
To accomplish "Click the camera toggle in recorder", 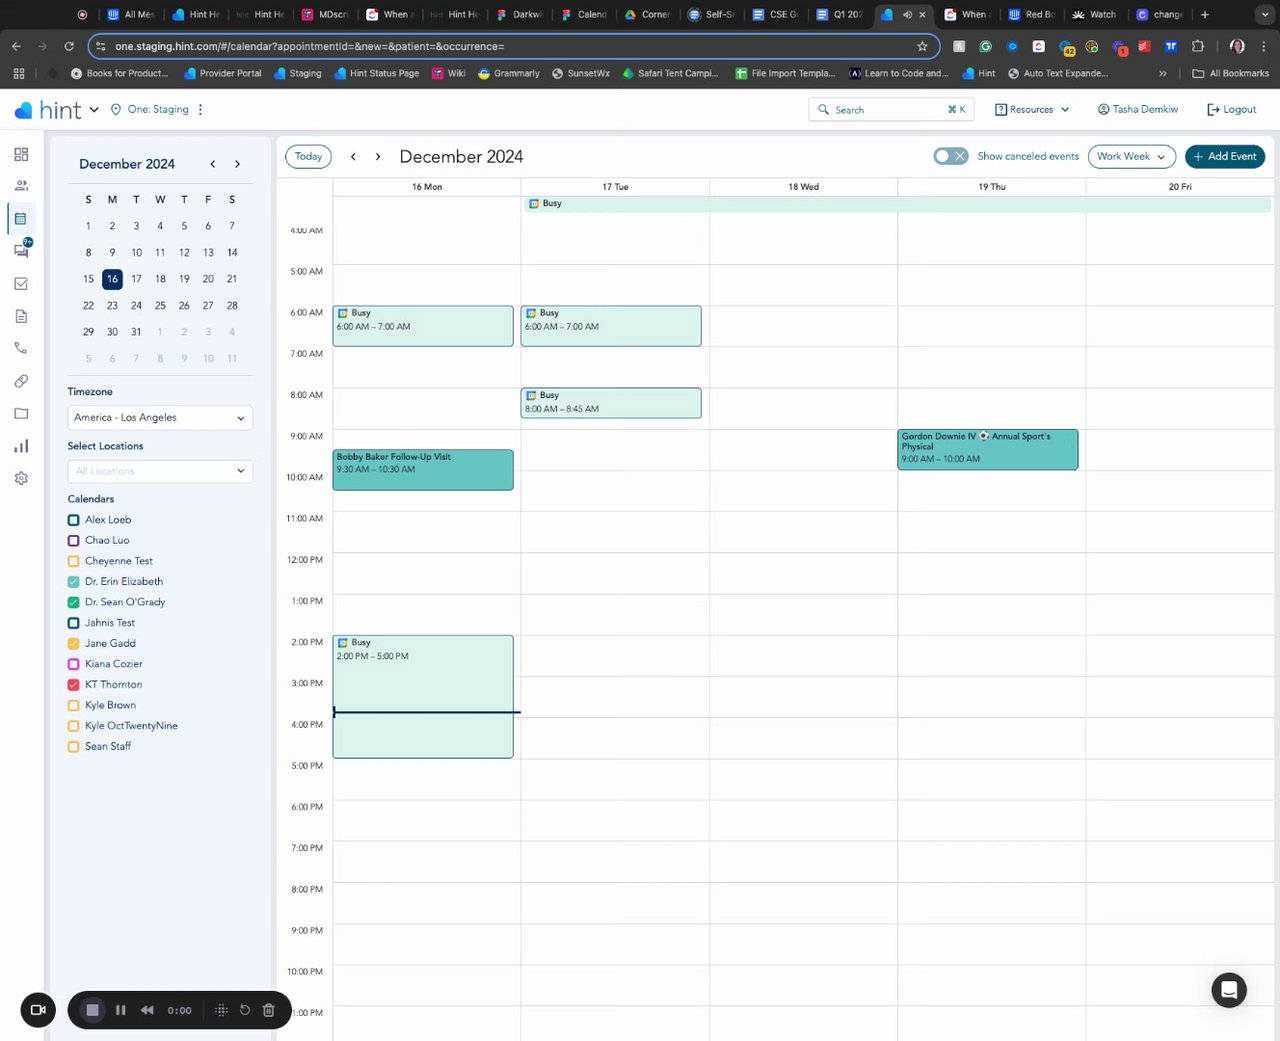I will point(38,1010).
